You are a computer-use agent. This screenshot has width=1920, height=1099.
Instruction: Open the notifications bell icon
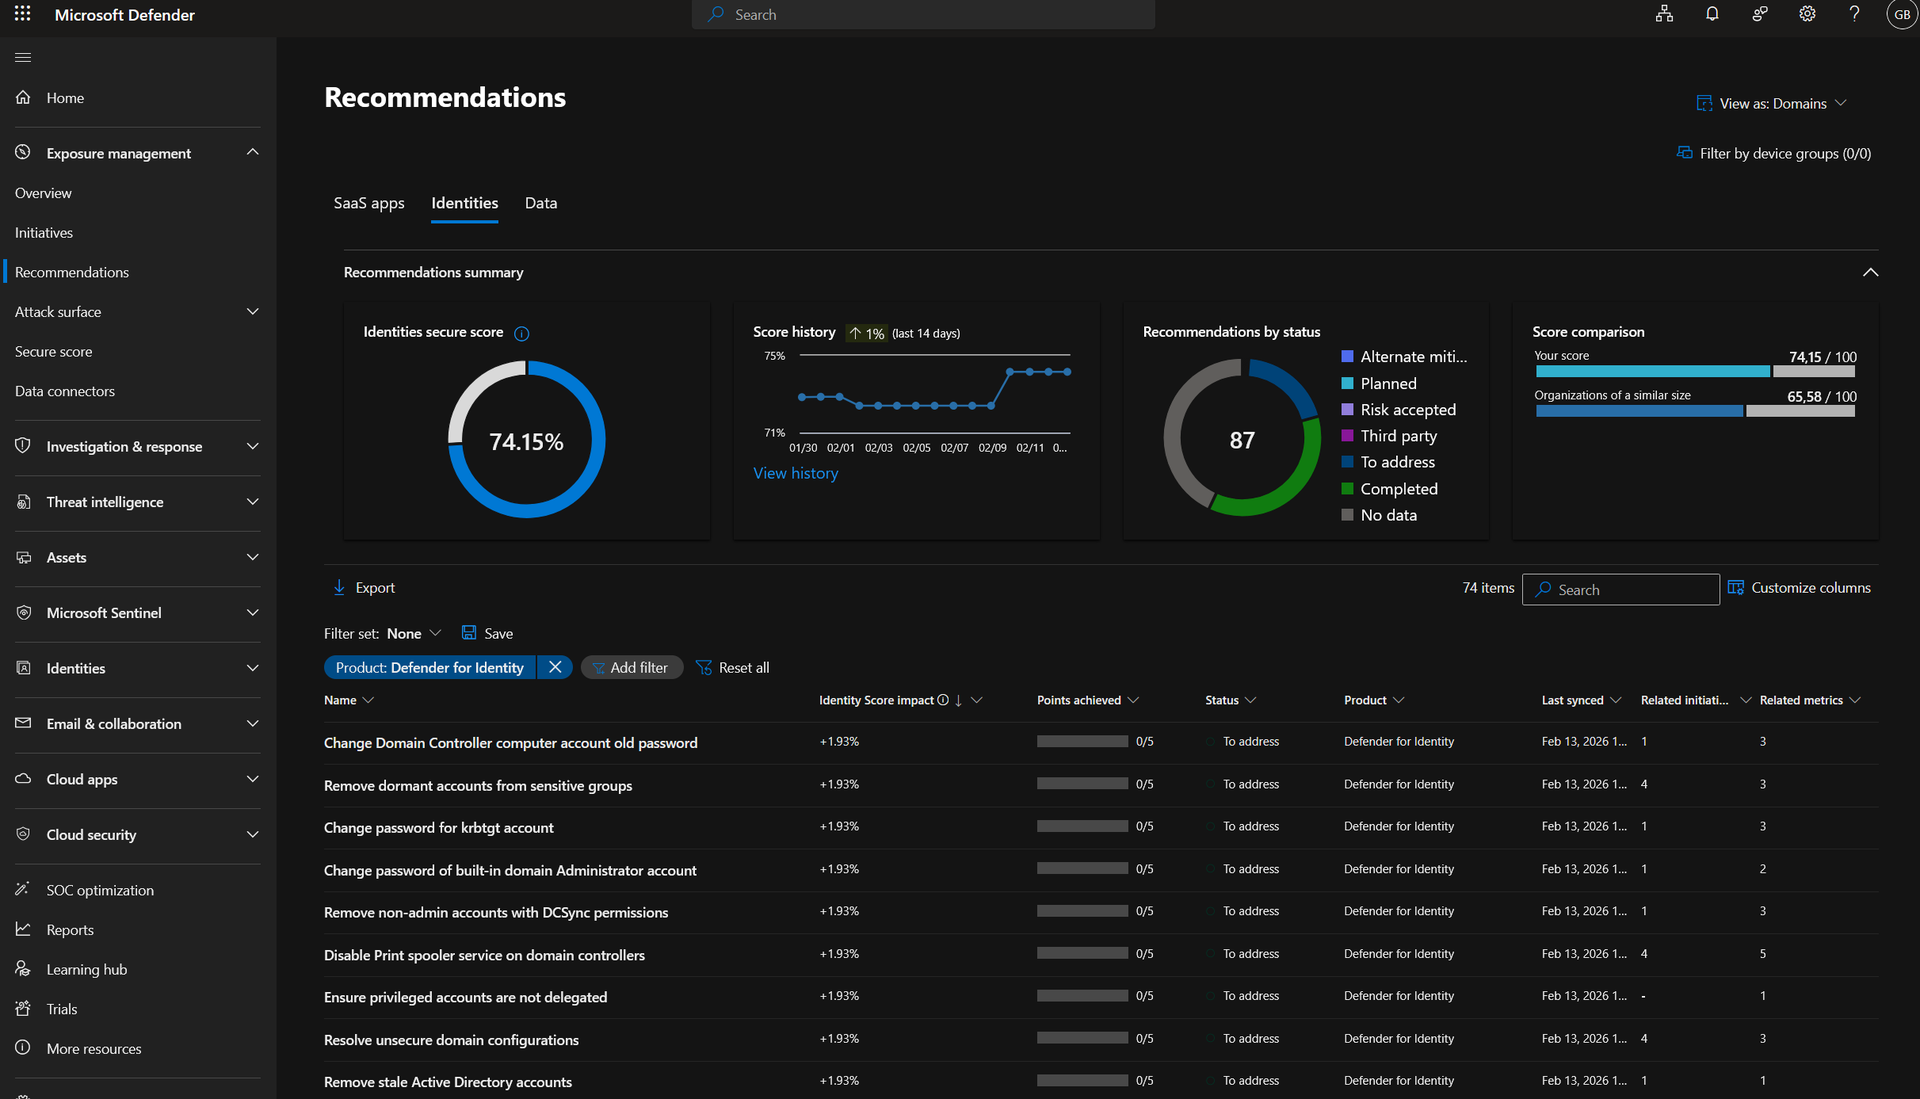click(1712, 14)
